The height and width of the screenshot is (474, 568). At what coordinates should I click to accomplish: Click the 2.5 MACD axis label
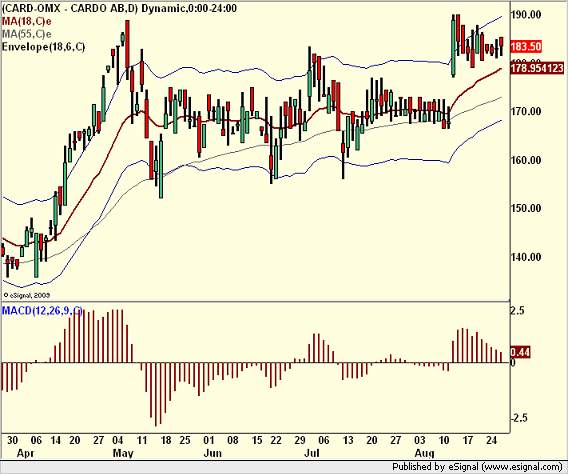coord(517,311)
